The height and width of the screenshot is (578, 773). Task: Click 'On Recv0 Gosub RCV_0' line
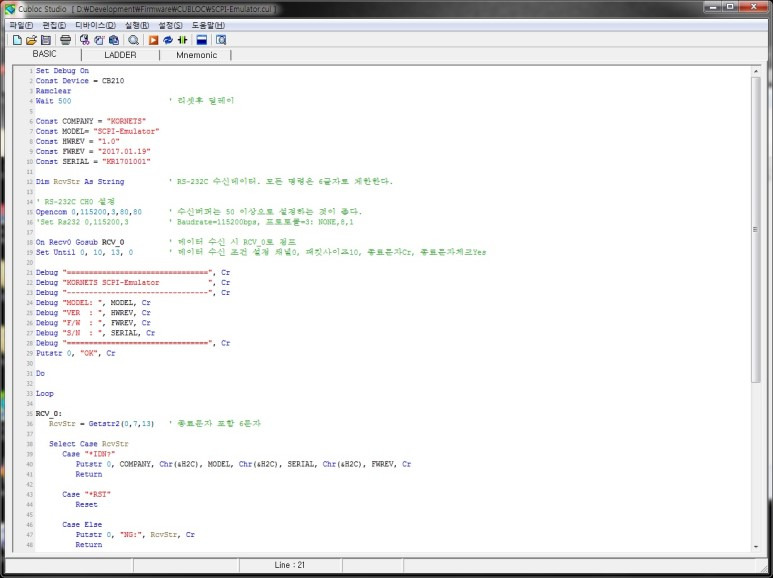[80, 242]
